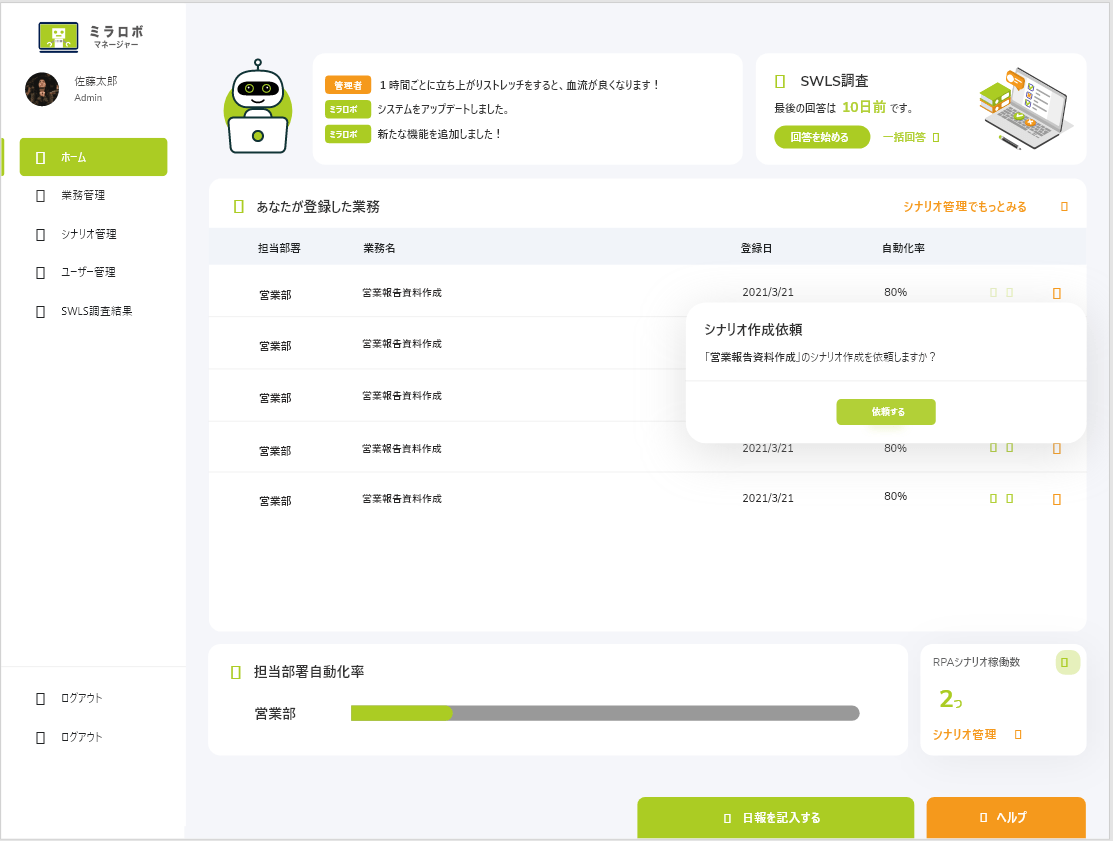The height and width of the screenshot is (841, 1113).
Task: Click the 回答を始める button in the SWLS調査 panel
Action: click(x=821, y=136)
